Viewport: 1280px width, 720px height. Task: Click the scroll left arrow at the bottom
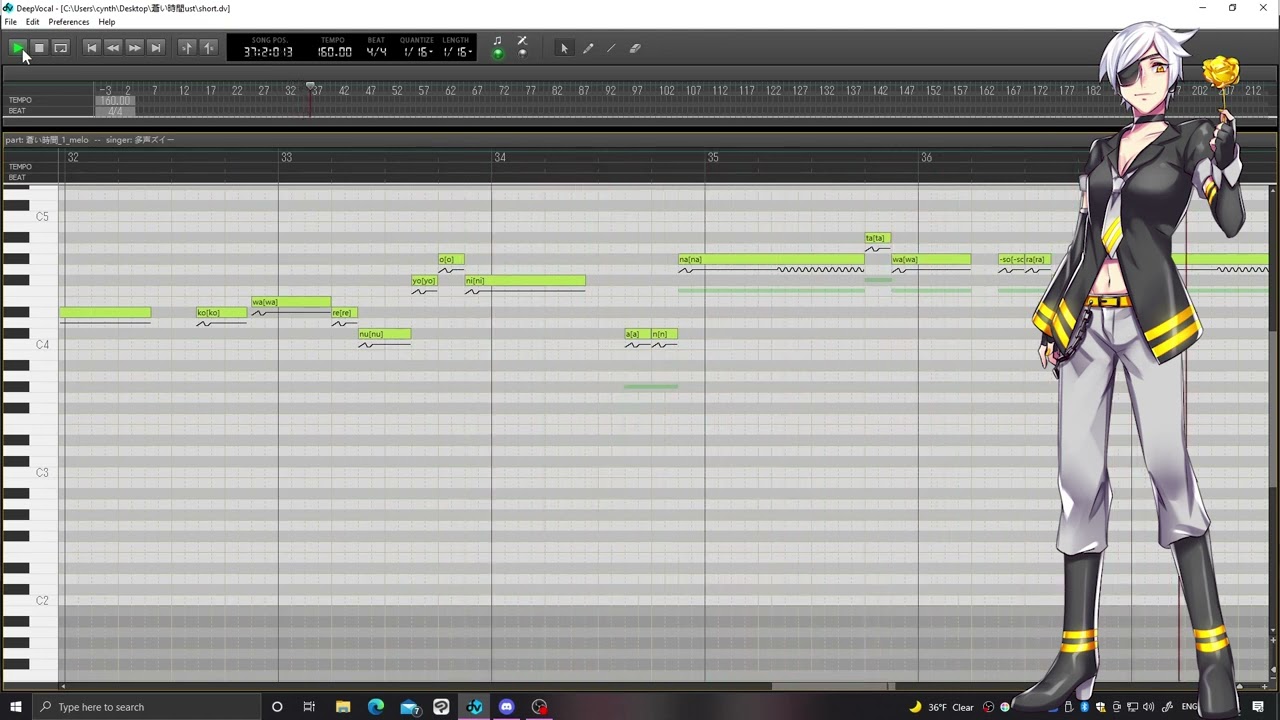coord(63,687)
